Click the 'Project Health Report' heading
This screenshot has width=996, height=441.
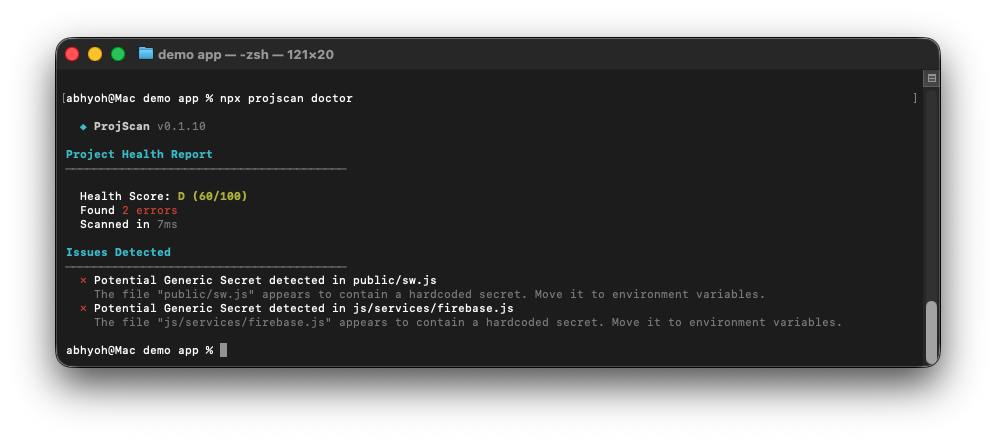(x=139, y=154)
